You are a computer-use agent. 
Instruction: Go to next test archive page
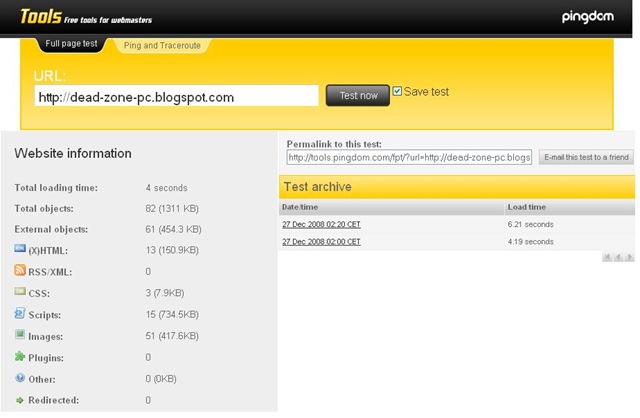pos(629,257)
